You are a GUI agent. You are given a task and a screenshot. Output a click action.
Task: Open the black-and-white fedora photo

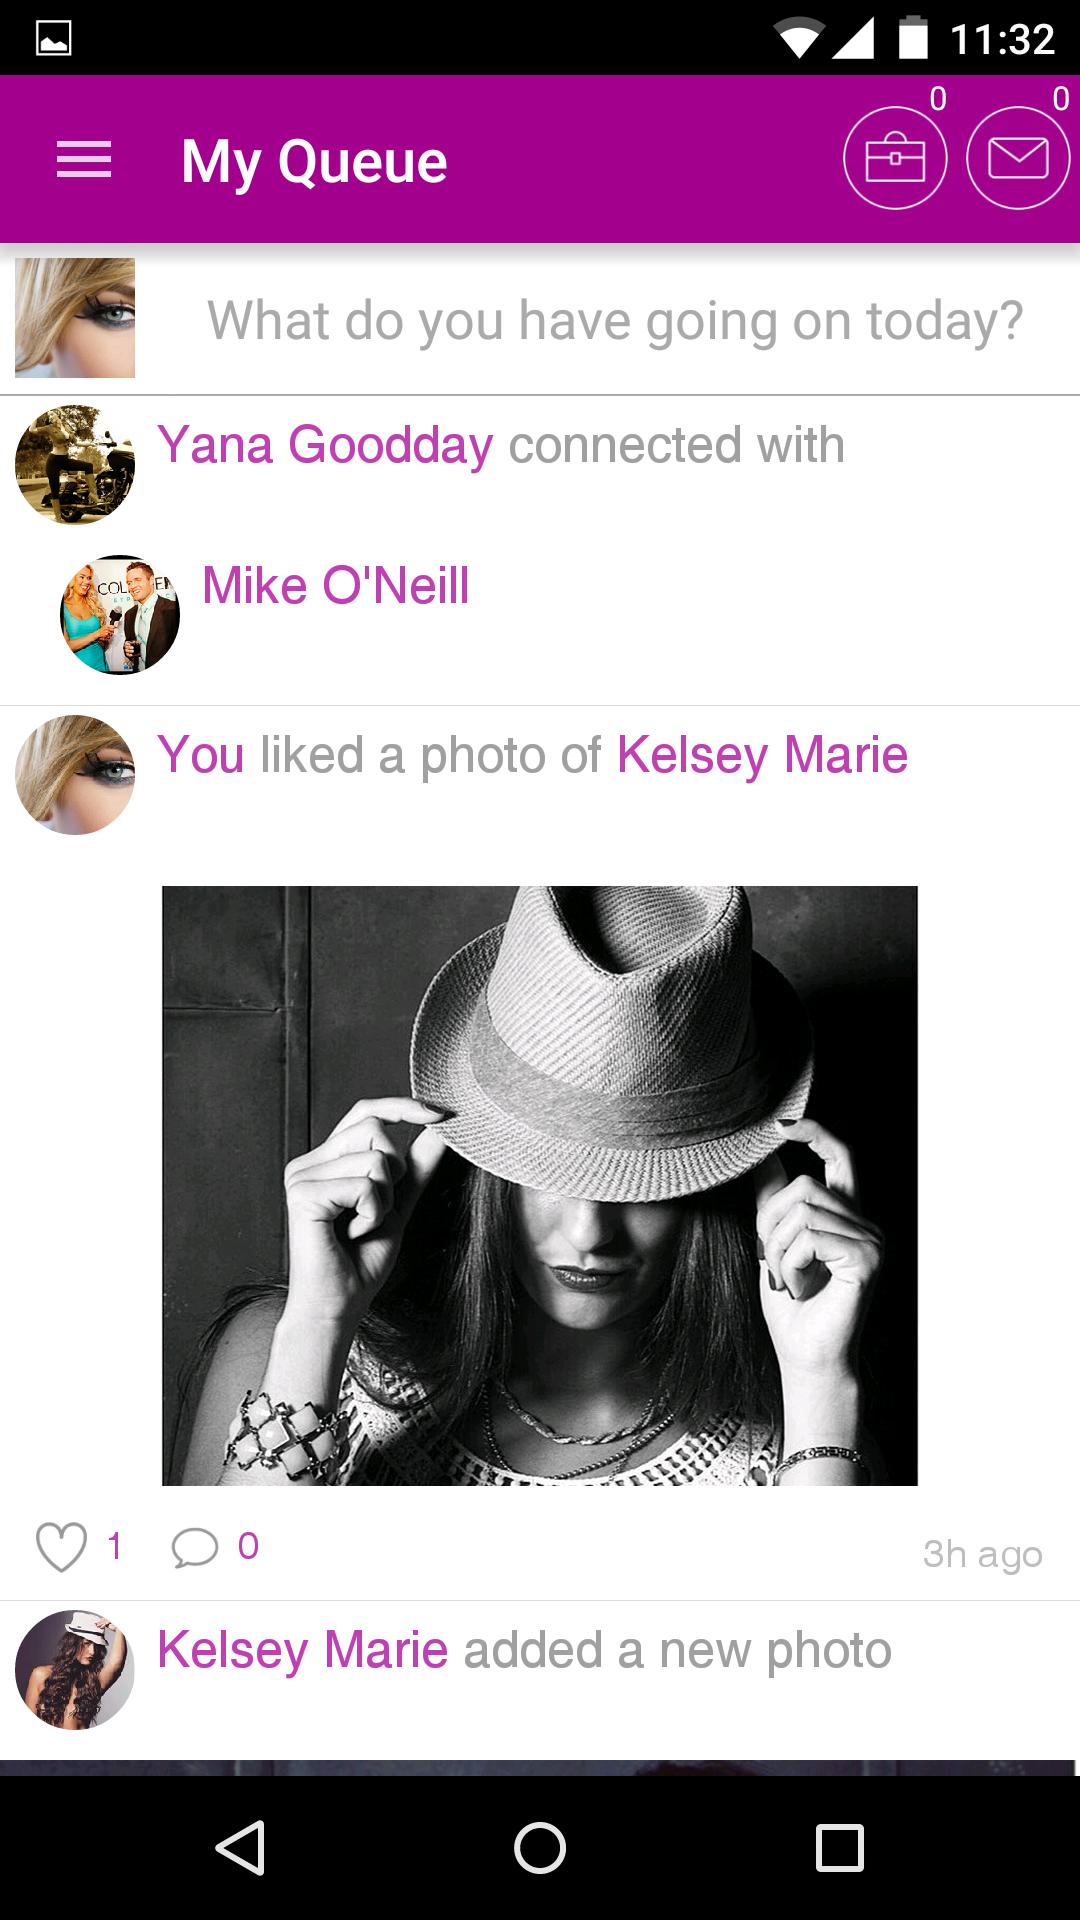tap(540, 1185)
